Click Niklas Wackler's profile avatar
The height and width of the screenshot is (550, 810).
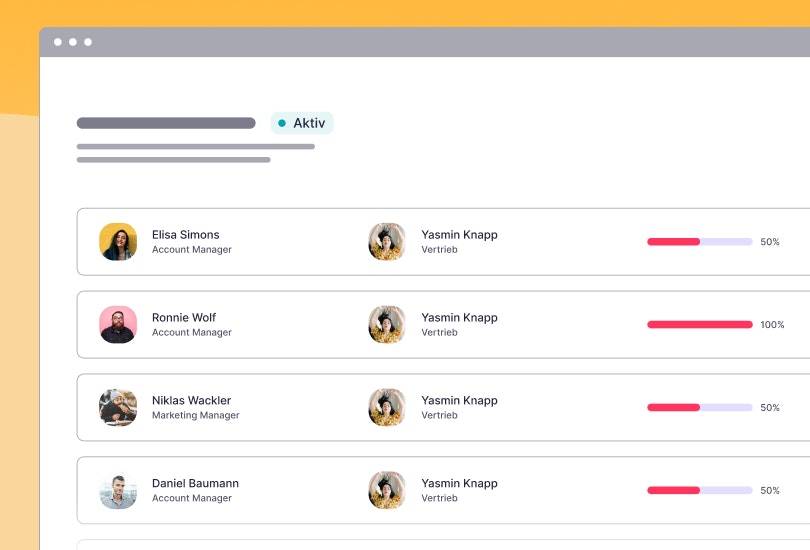(x=118, y=408)
